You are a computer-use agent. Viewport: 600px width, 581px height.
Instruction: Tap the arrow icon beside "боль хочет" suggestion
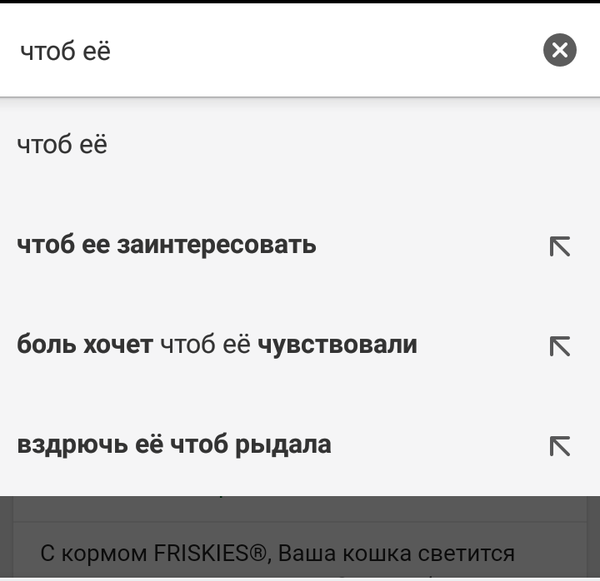[x=560, y=346]
